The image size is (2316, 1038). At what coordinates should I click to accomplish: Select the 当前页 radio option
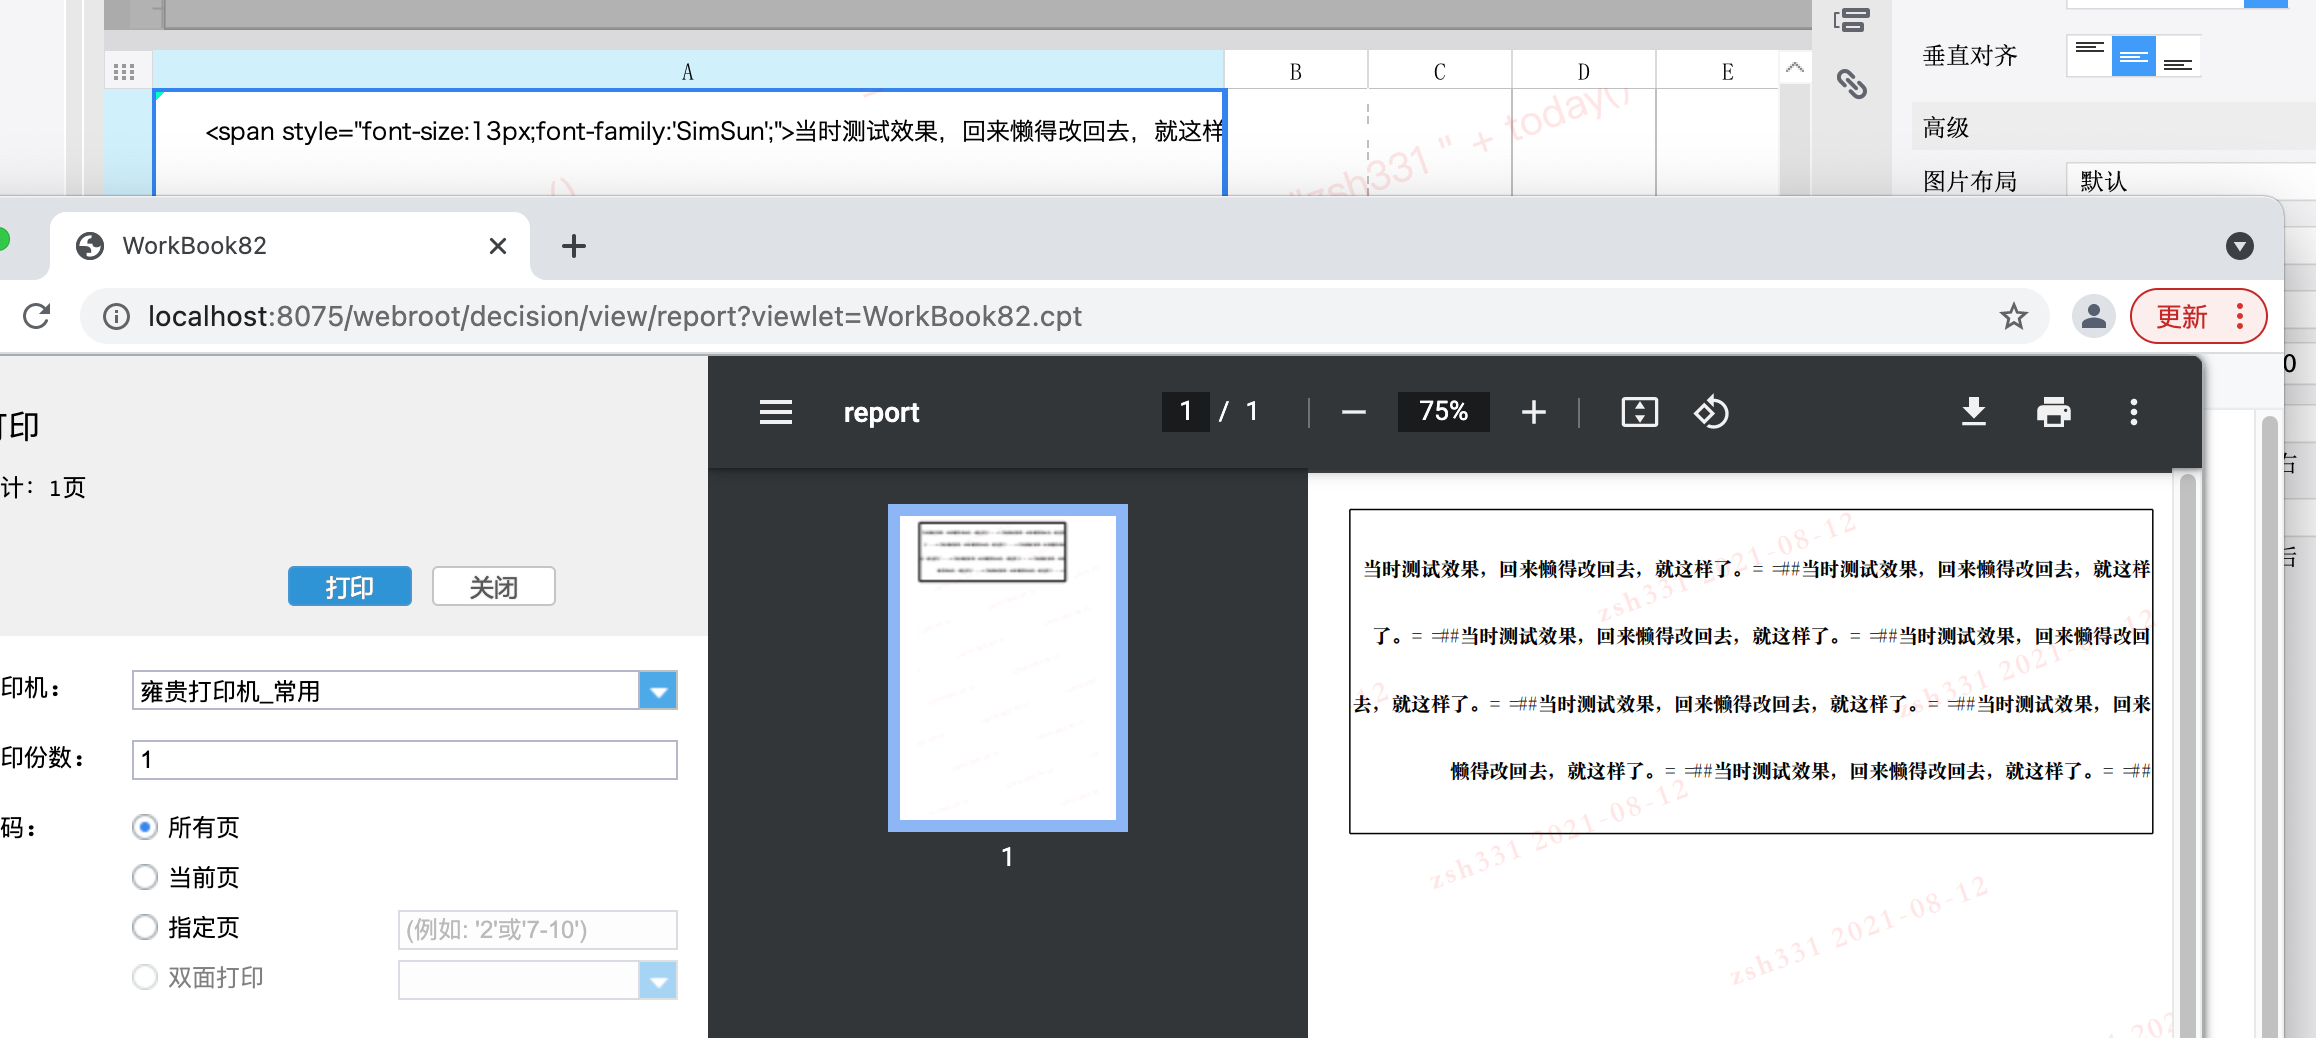tap(145, 877)
